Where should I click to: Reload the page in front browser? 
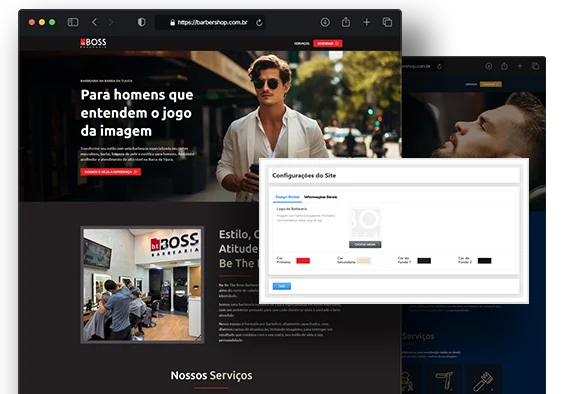[259, 22]
